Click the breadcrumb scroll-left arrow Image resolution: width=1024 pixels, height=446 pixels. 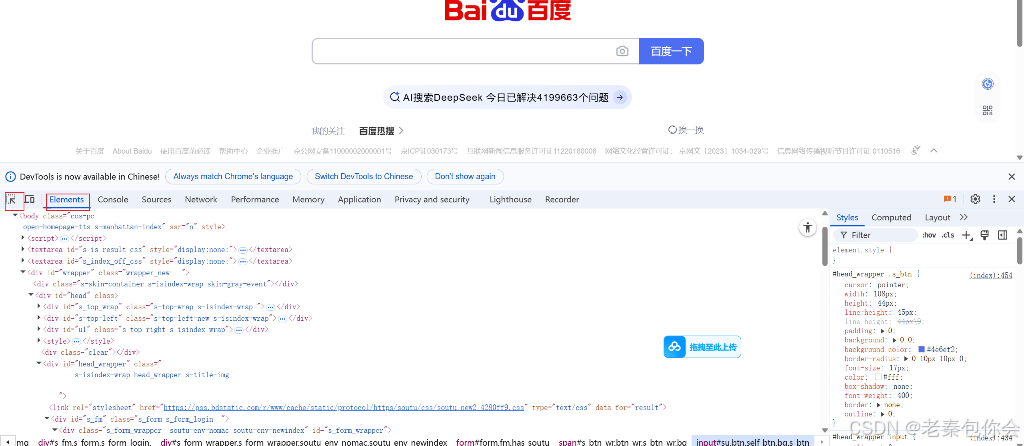point(8,442)
